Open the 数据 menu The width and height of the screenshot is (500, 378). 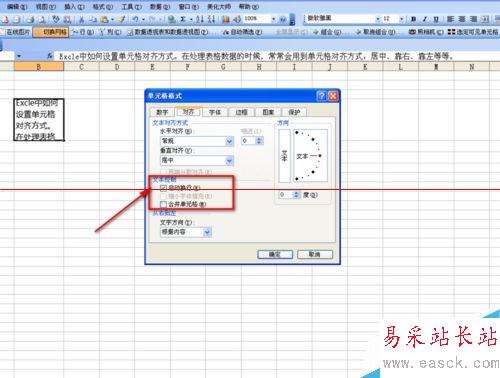(x=160, y=7)
